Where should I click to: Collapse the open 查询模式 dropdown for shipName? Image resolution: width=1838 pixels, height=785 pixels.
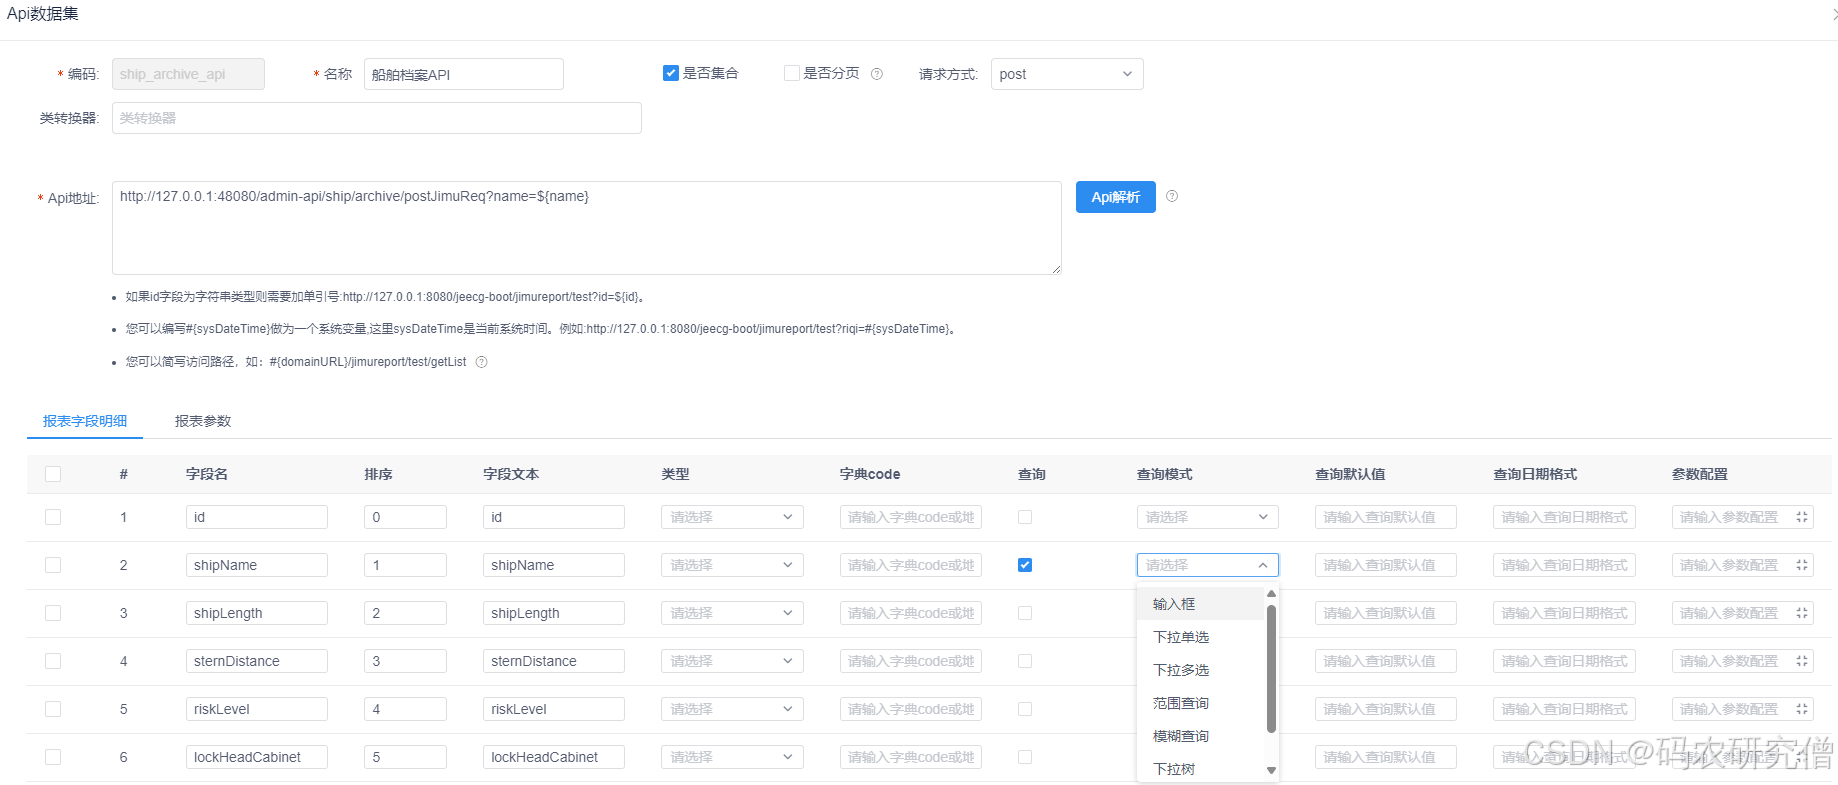coord(1207,565)
